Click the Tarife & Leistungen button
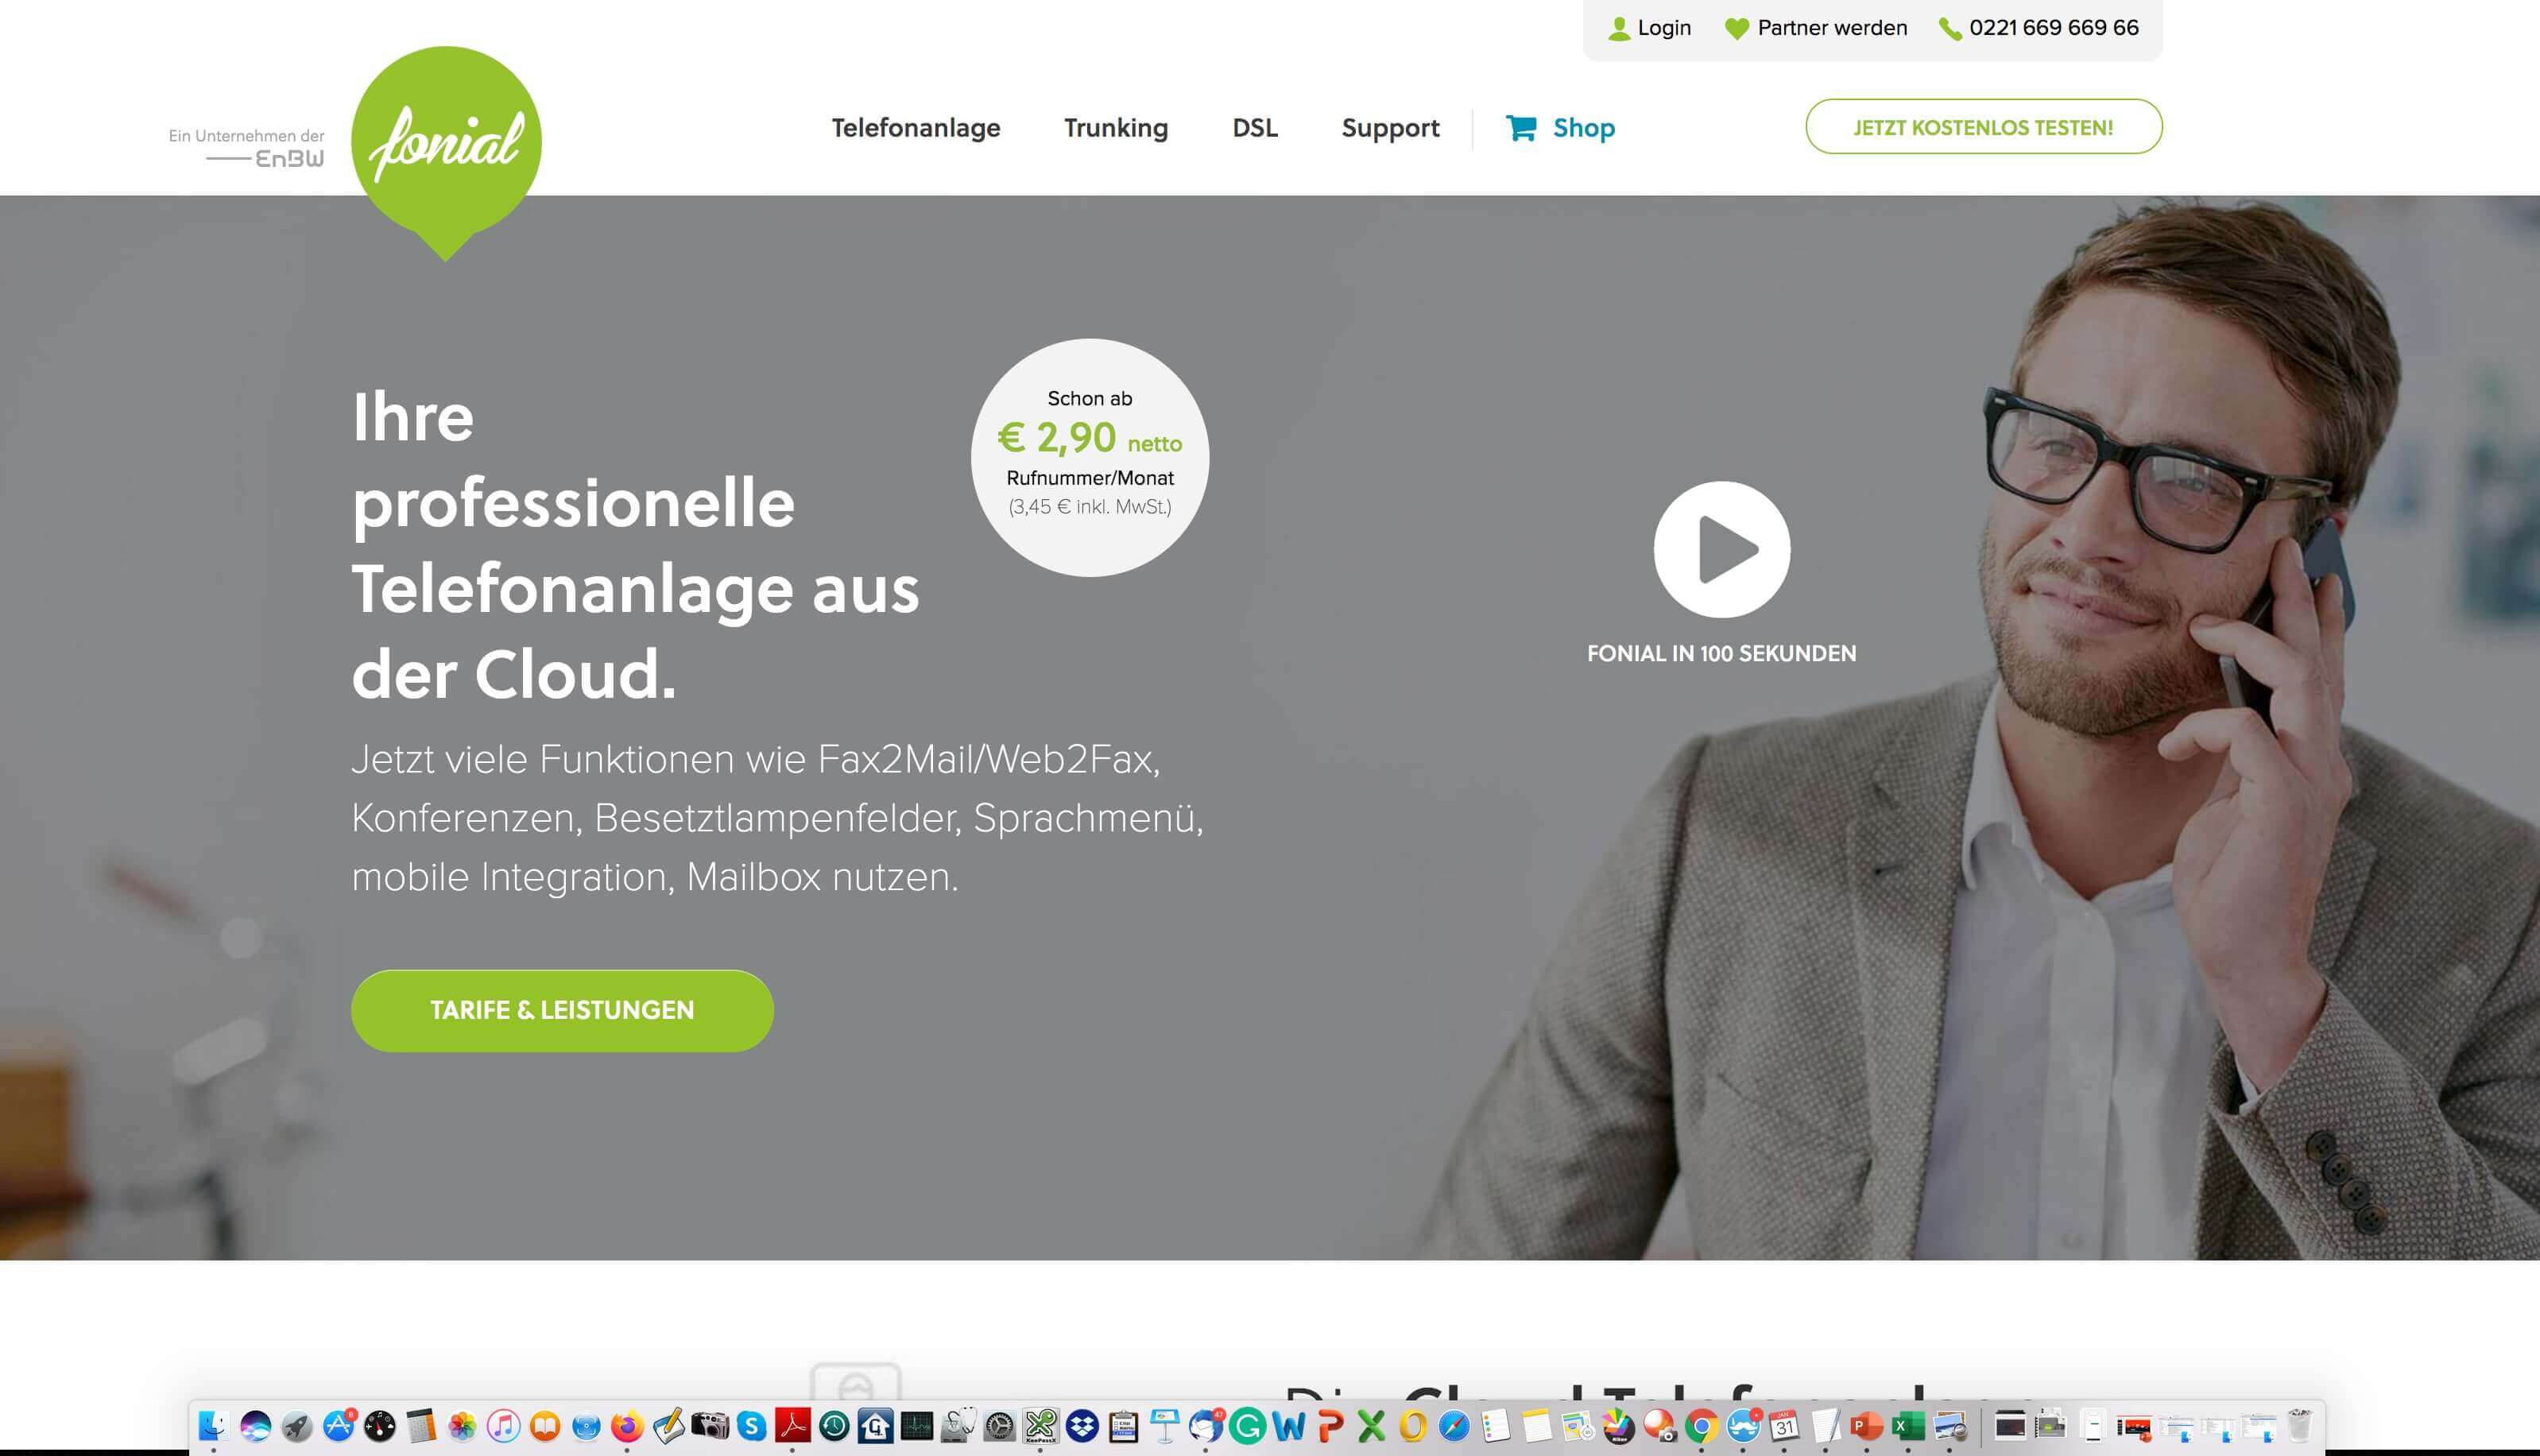 [562, 1010]
